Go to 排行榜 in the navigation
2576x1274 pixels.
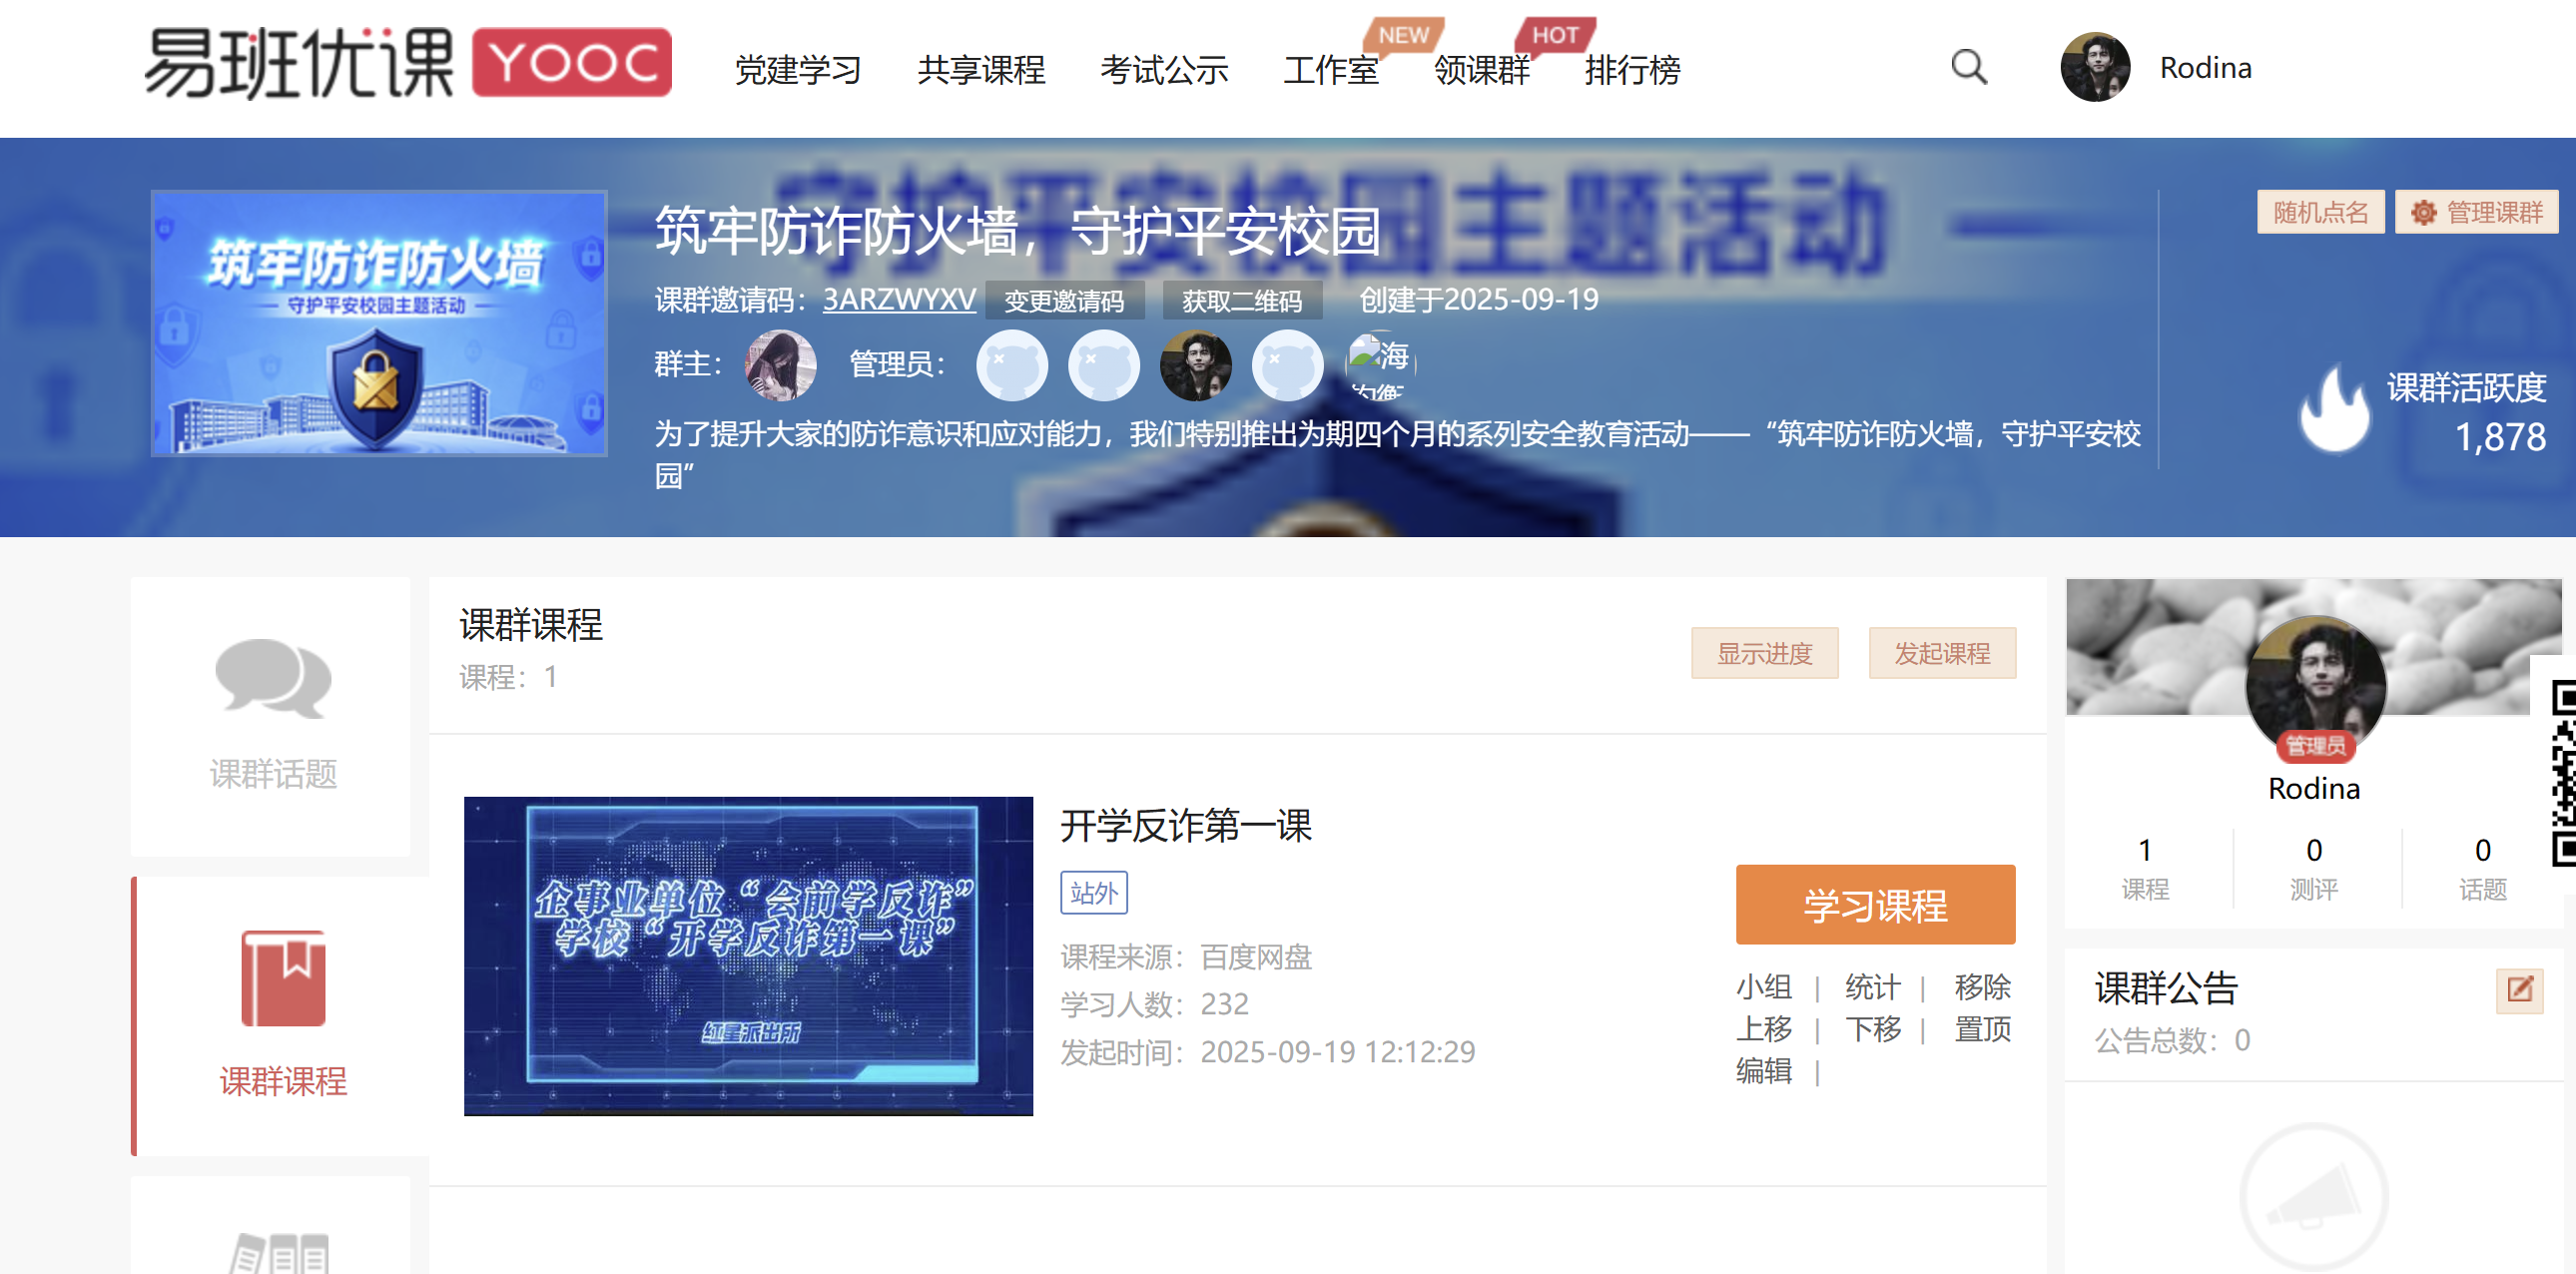coord(1632,70)
